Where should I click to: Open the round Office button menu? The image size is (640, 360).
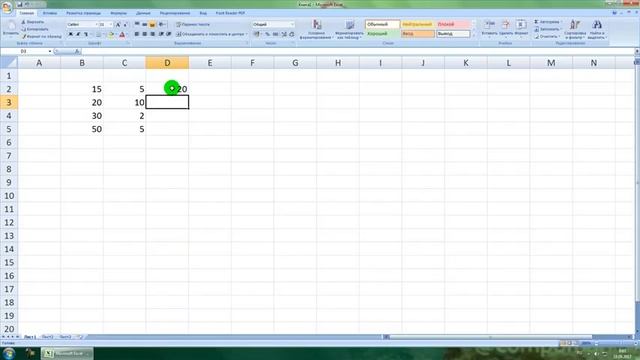(7, 7)
